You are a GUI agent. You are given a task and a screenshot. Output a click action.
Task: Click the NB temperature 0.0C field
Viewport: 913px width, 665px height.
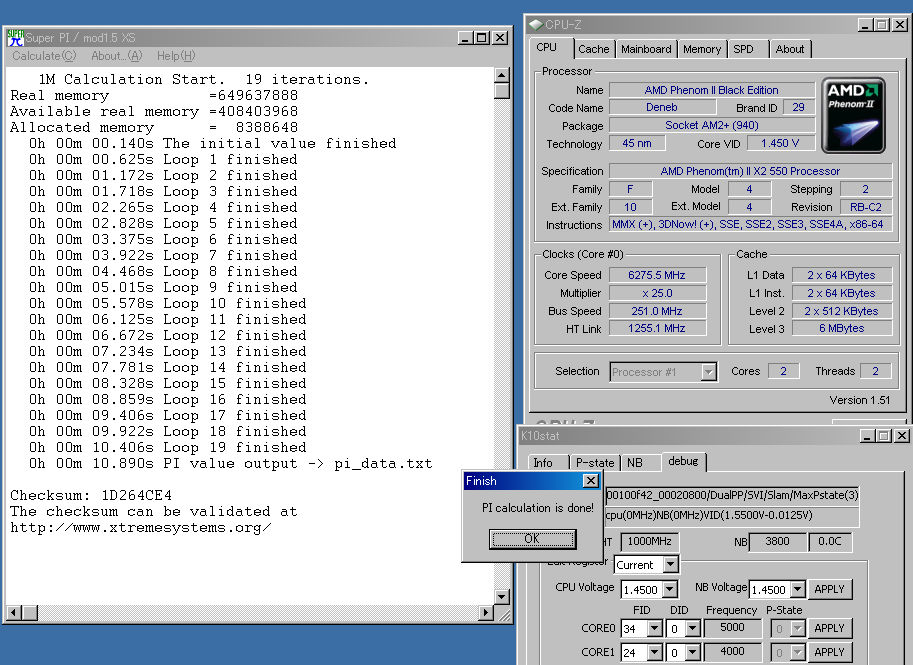(830, 542)
